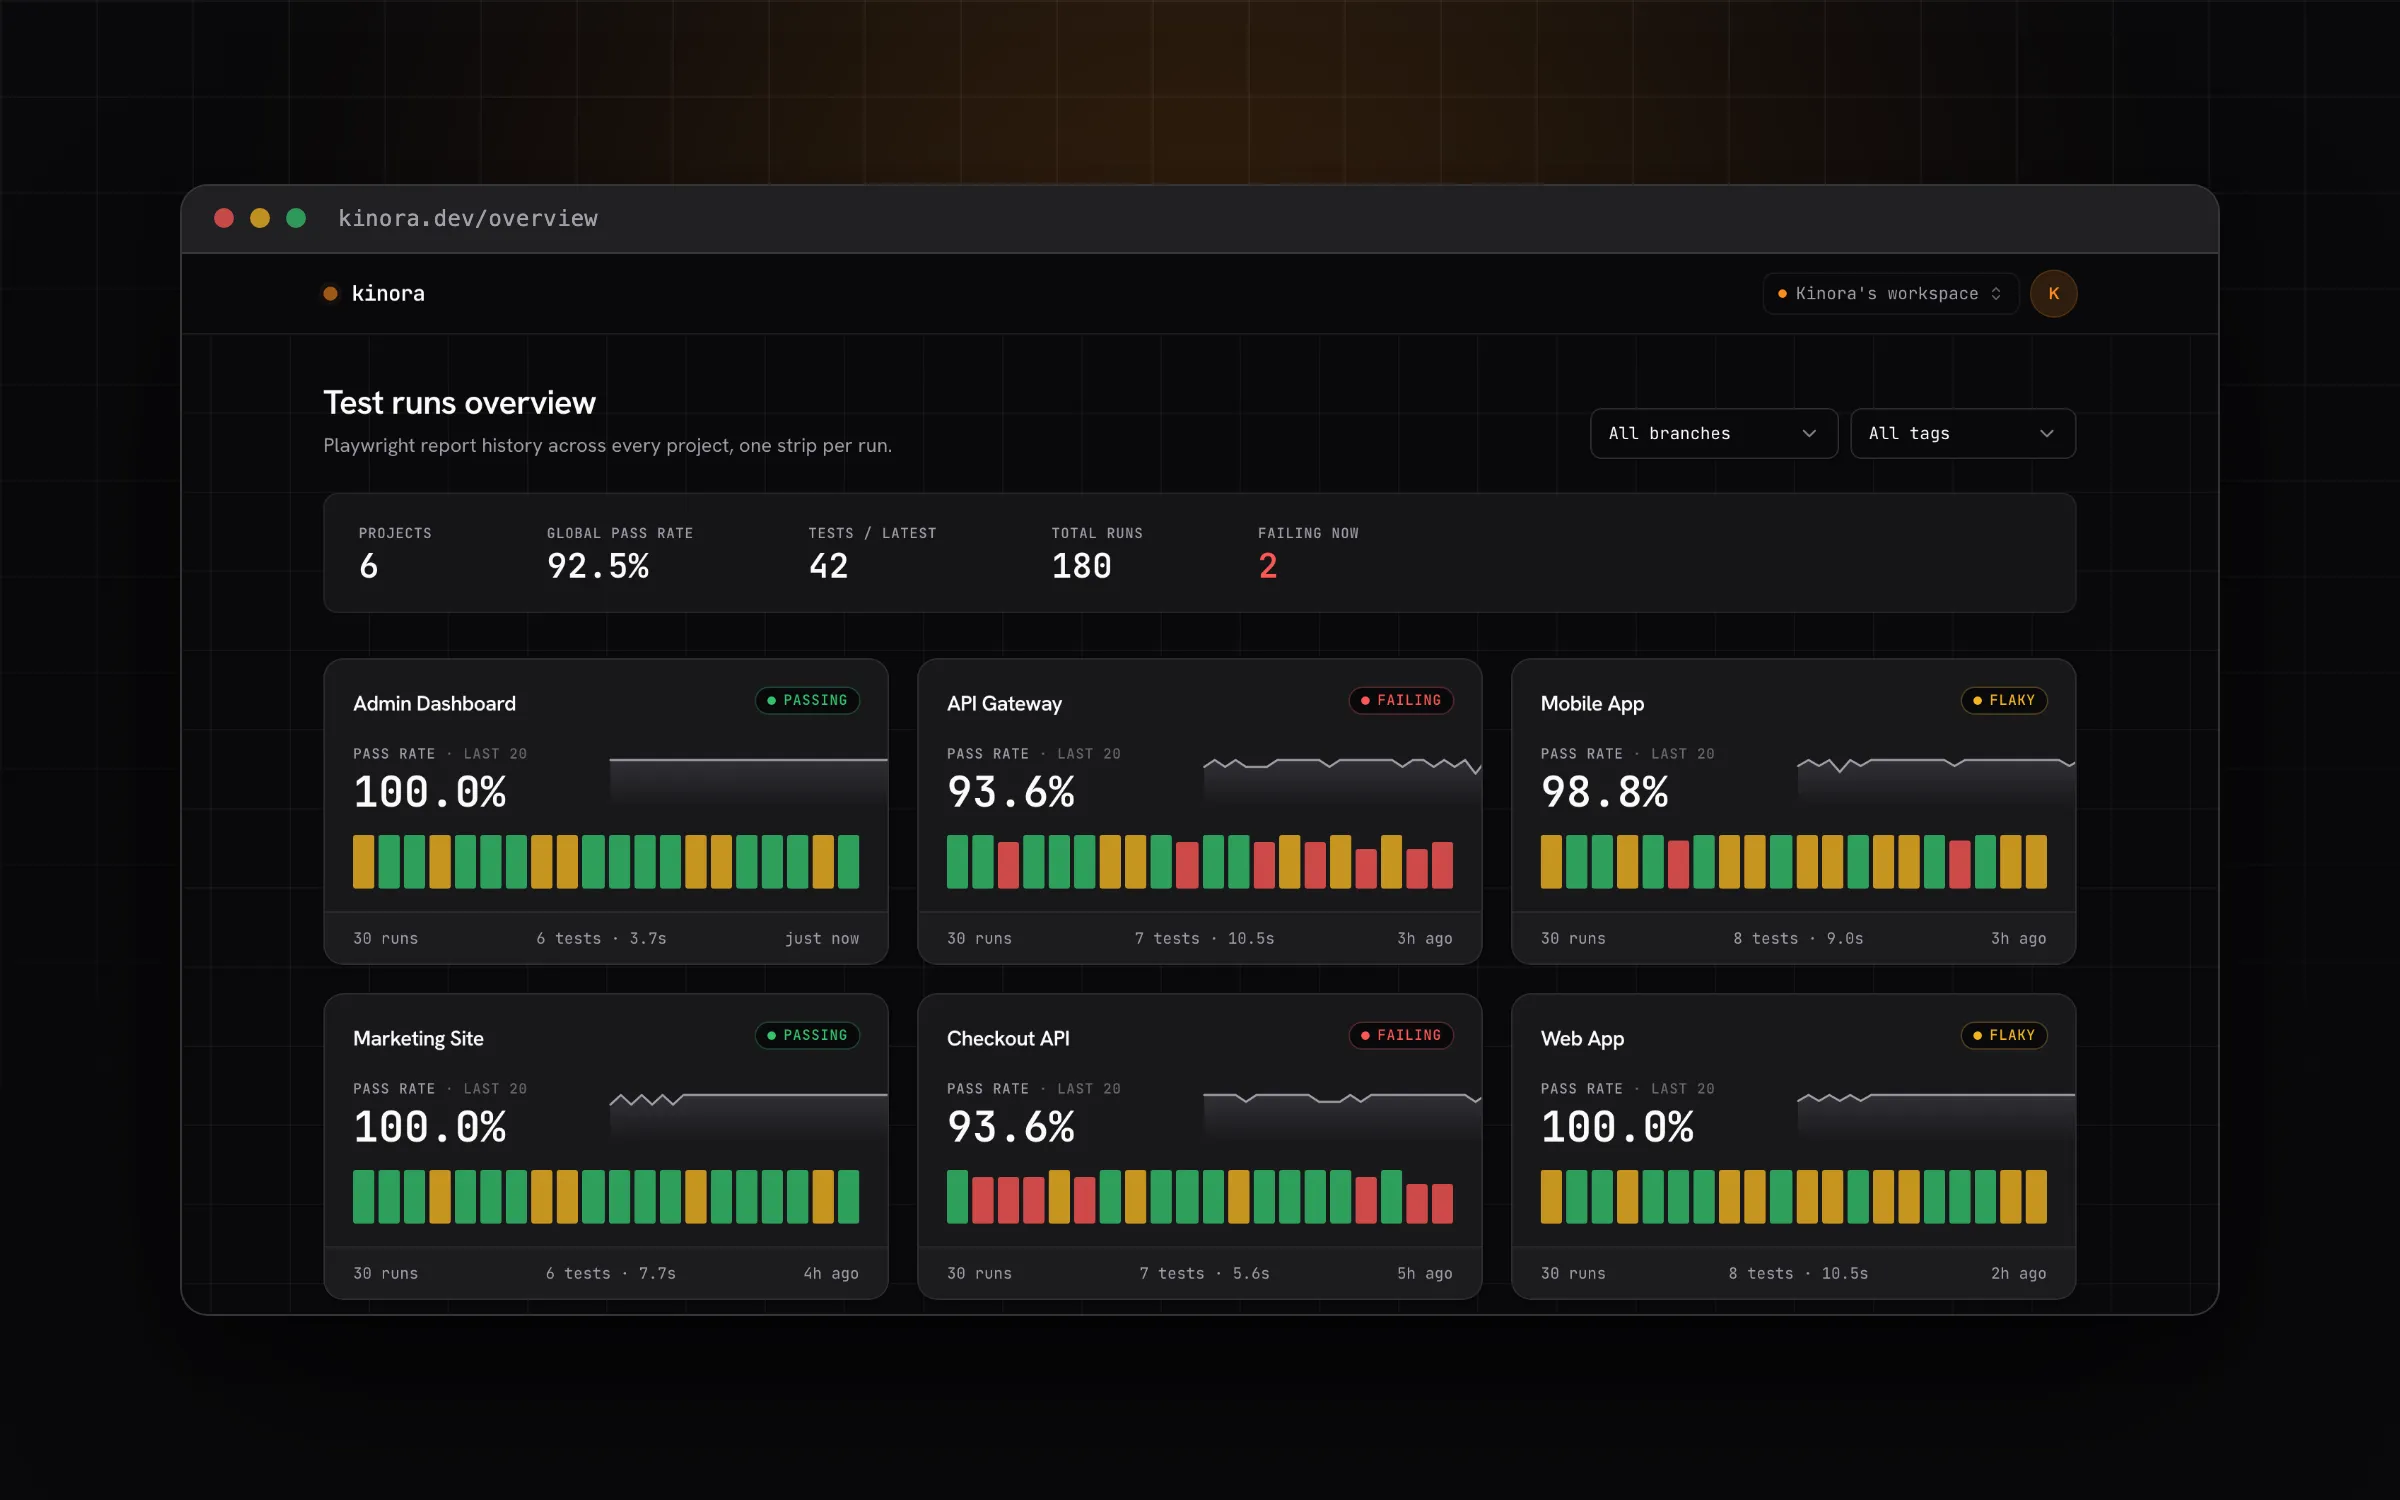This screenshot has height=1500, width=2400.
Task: Click the PASSING badge on Marketing Site
Action: point(807,1035)
